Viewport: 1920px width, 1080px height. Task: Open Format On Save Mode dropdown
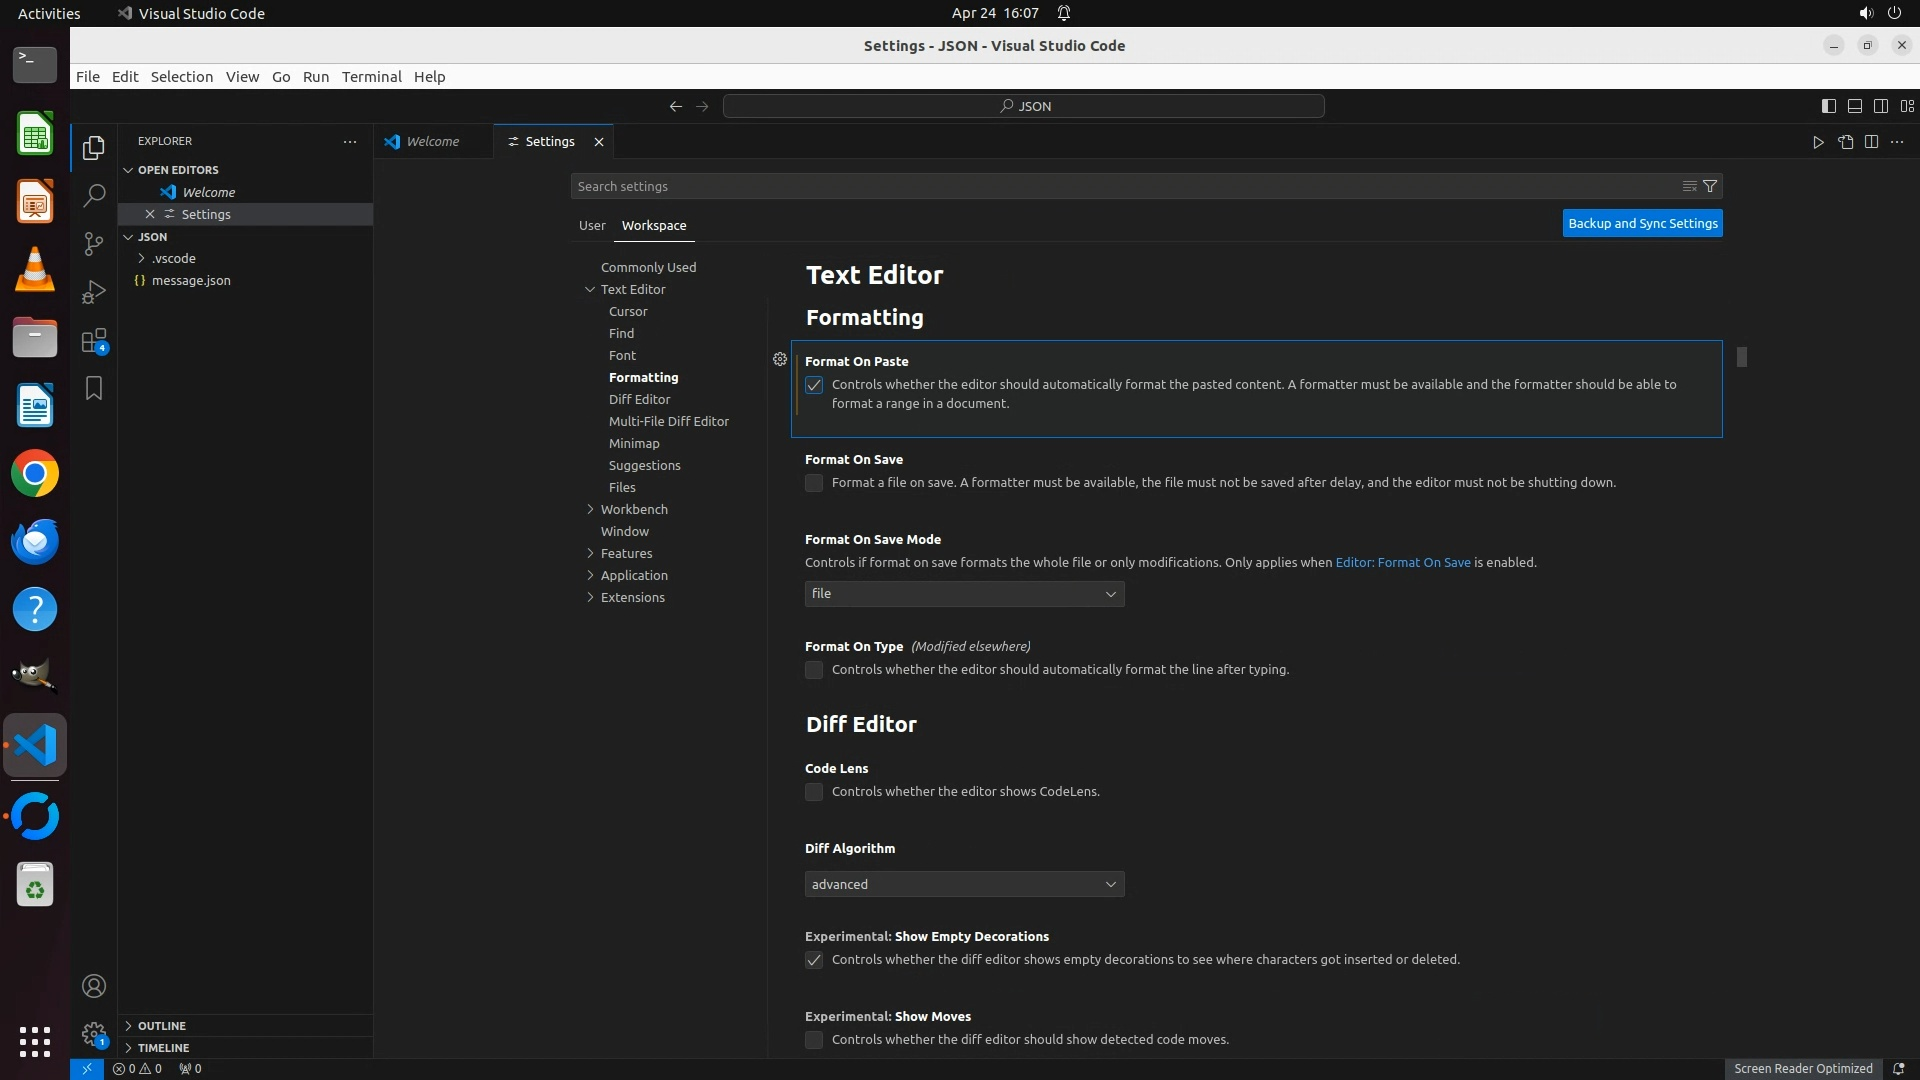(x=964, y=594)
